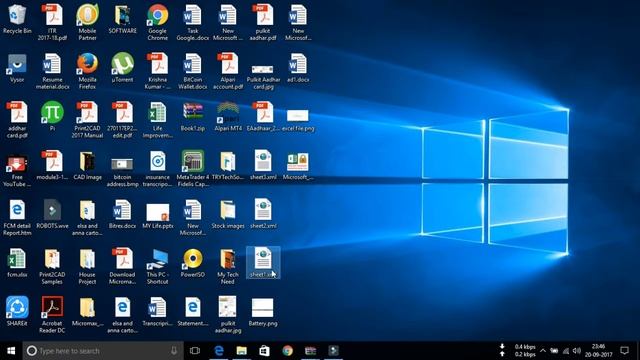640x360 pixels.
Task: Open the Recycle Bin desktop icon
Action: click(x=17, y=20)
